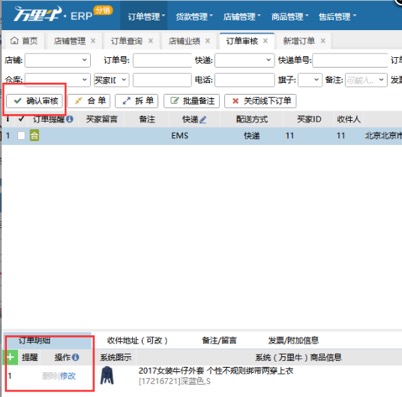Click the info icon next to 订单提醒
Image resolution: width=402 pixels, height=397 pixels.
click(69, 119)
